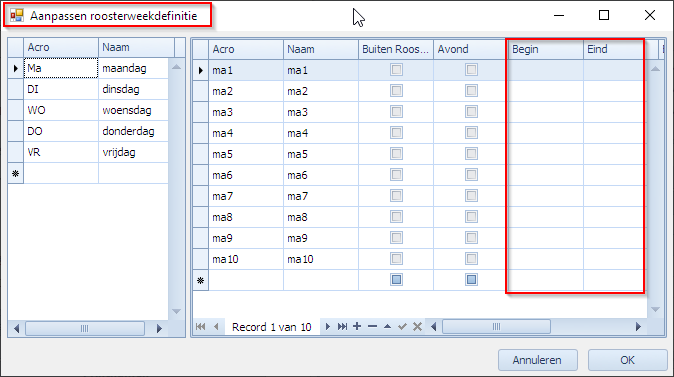Click the day list horizontal scrollbar thumb
Screen dimensions: 674x377
coord(85,329)
